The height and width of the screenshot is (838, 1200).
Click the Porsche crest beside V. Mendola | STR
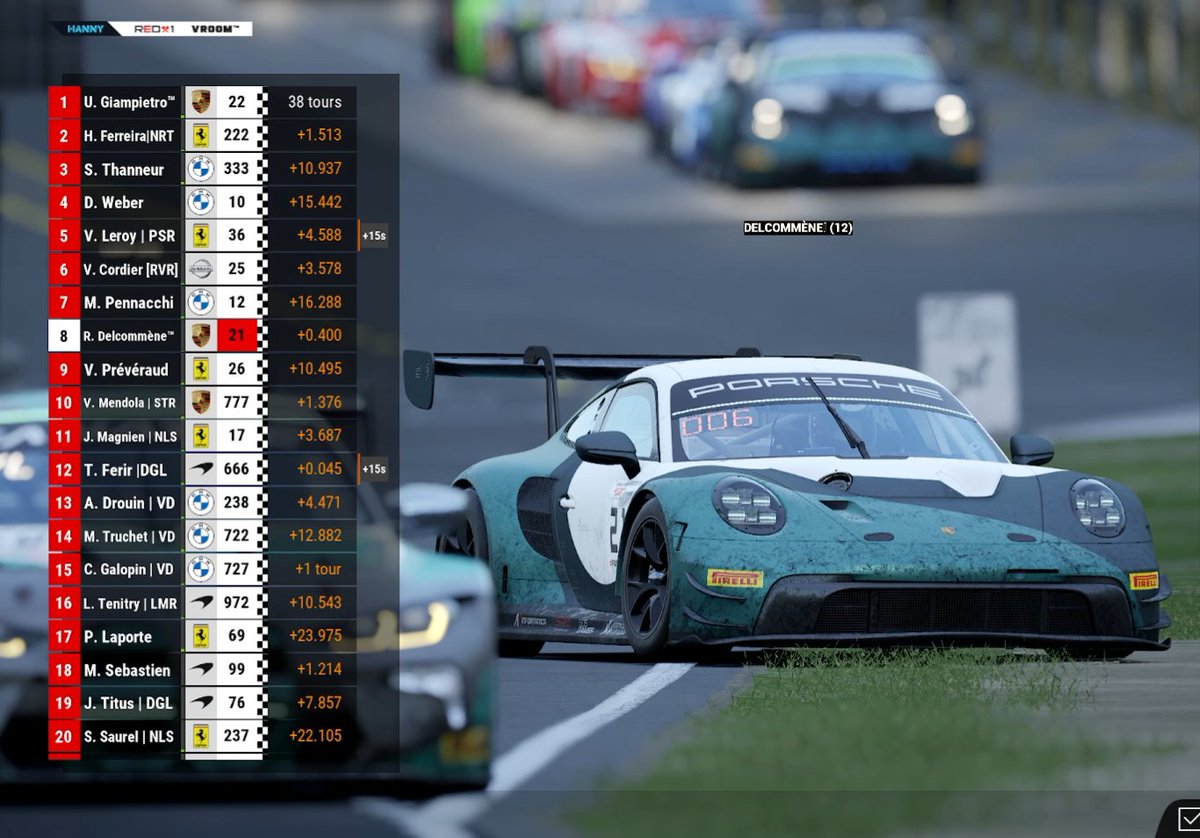201,402
